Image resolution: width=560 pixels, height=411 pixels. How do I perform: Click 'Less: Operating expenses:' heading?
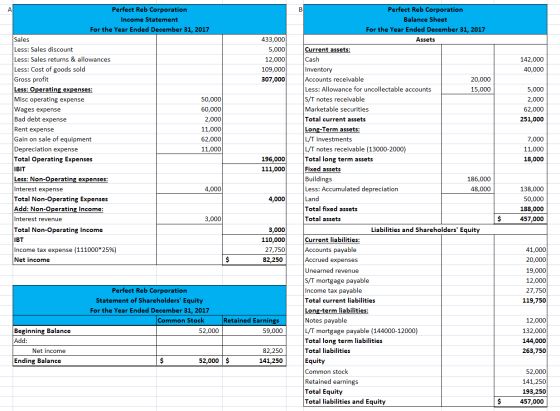pos(53,90)
